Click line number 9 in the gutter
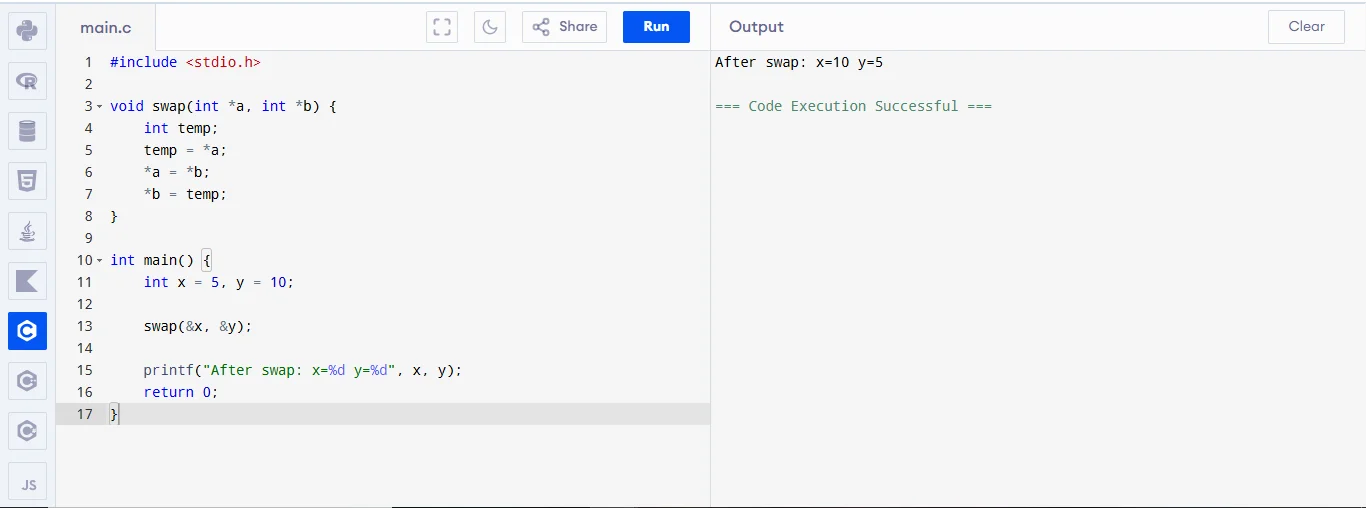Image resolution: width=1366 pixels, height=508 pixels. click(x=88, y=238)
